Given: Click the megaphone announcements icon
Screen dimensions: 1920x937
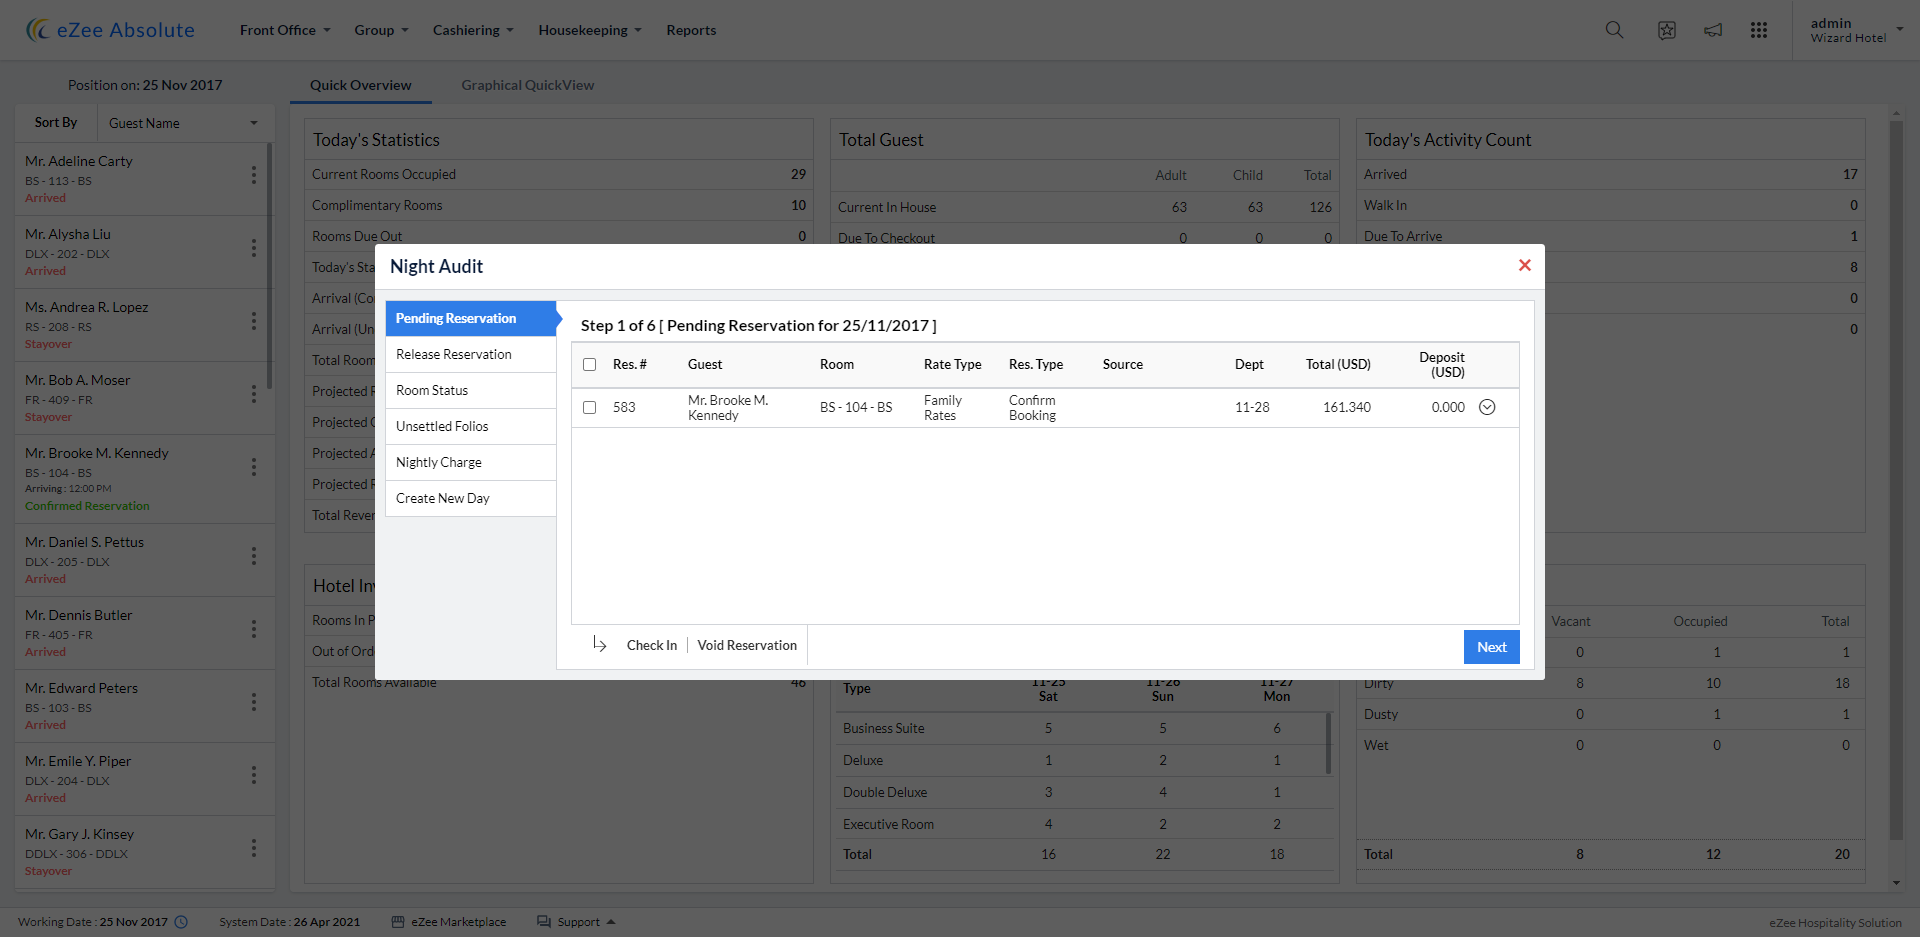Looking at the screenshot, I should (1713, 30).
